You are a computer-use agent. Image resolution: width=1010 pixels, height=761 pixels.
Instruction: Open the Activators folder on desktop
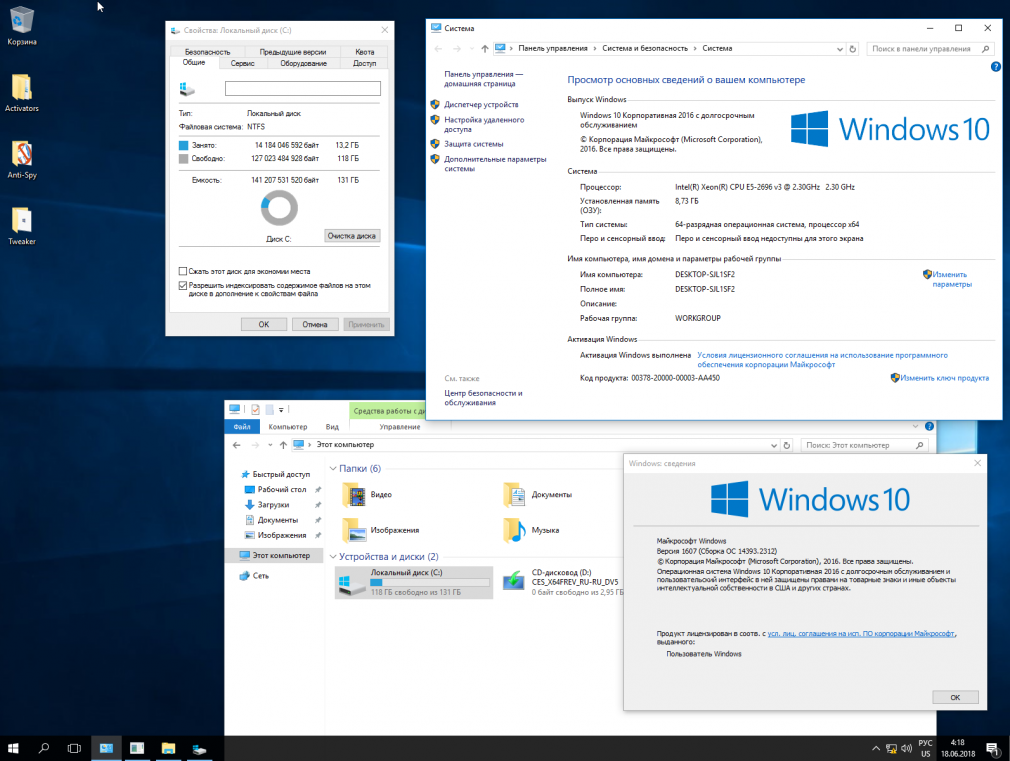click(22, 93)
